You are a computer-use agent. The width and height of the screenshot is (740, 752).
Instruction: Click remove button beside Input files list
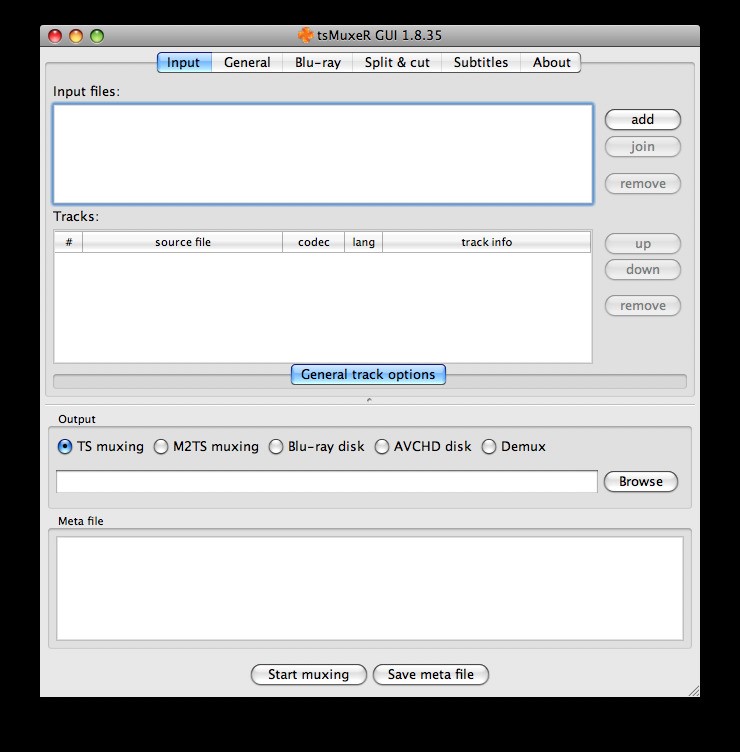(x=643, y=184)
